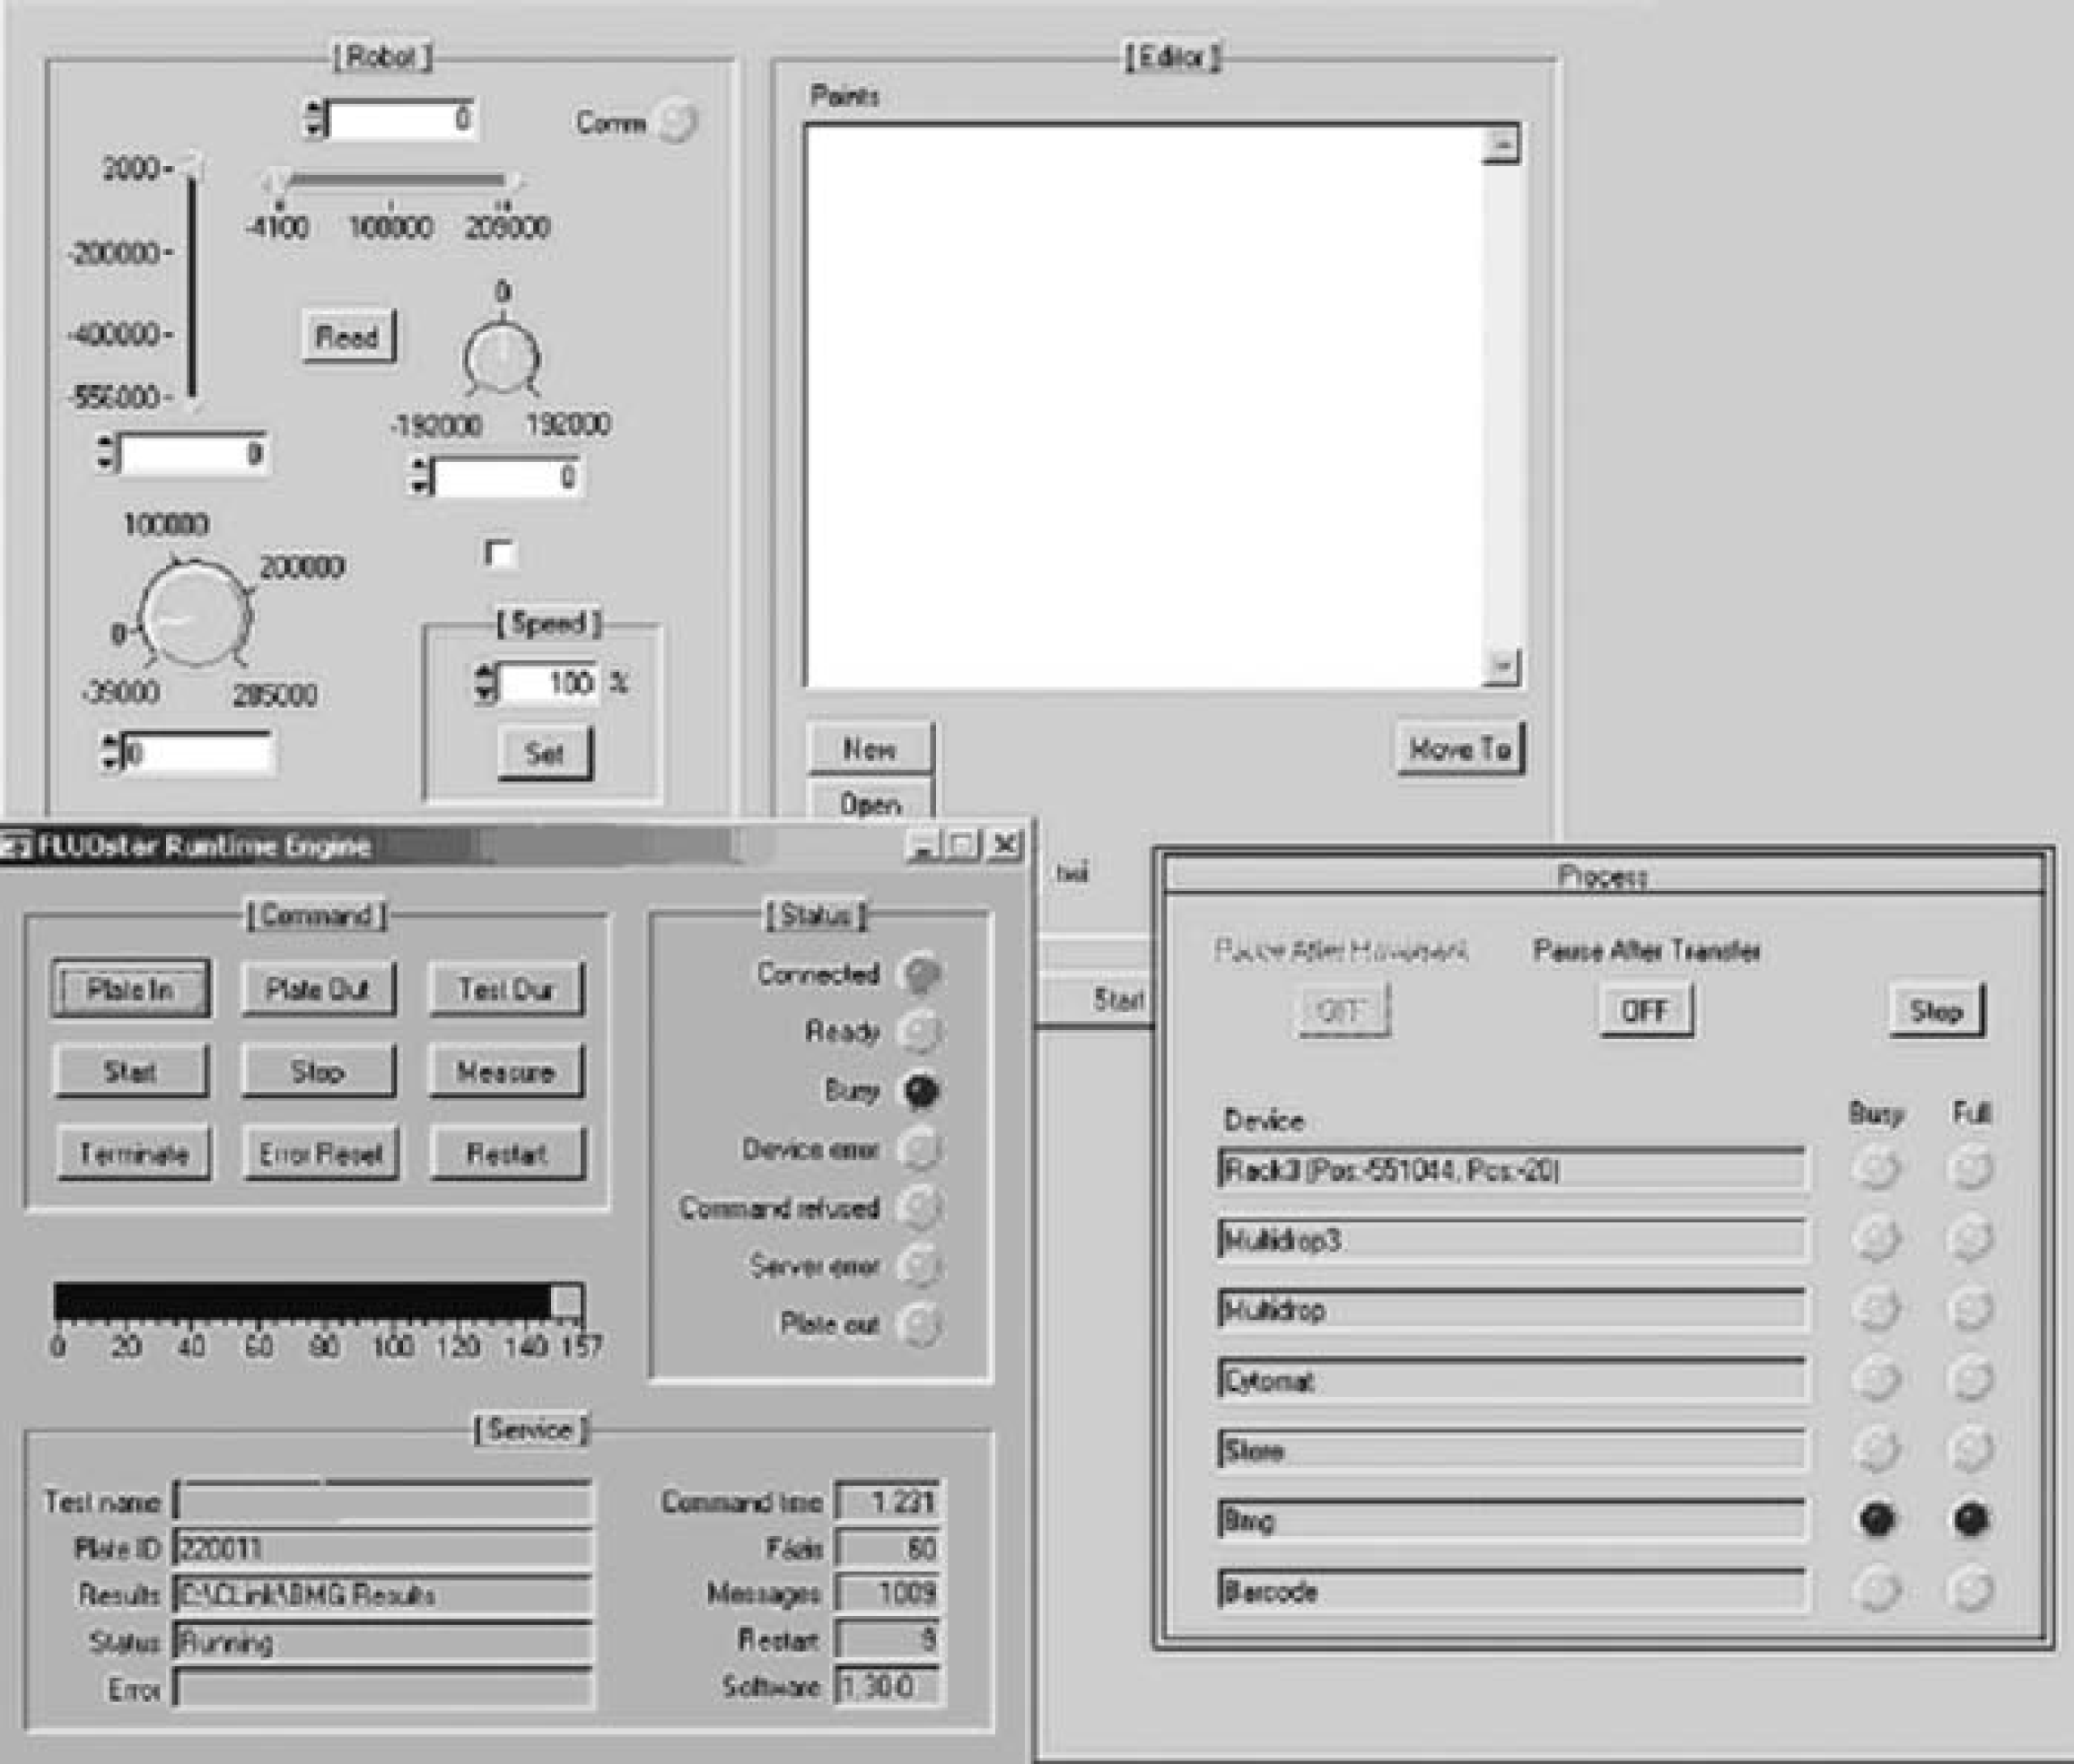Click the FLUOstar Runtime Engine title bar icon
The image size is (2074, 1764).
click(x=16, y=847)
